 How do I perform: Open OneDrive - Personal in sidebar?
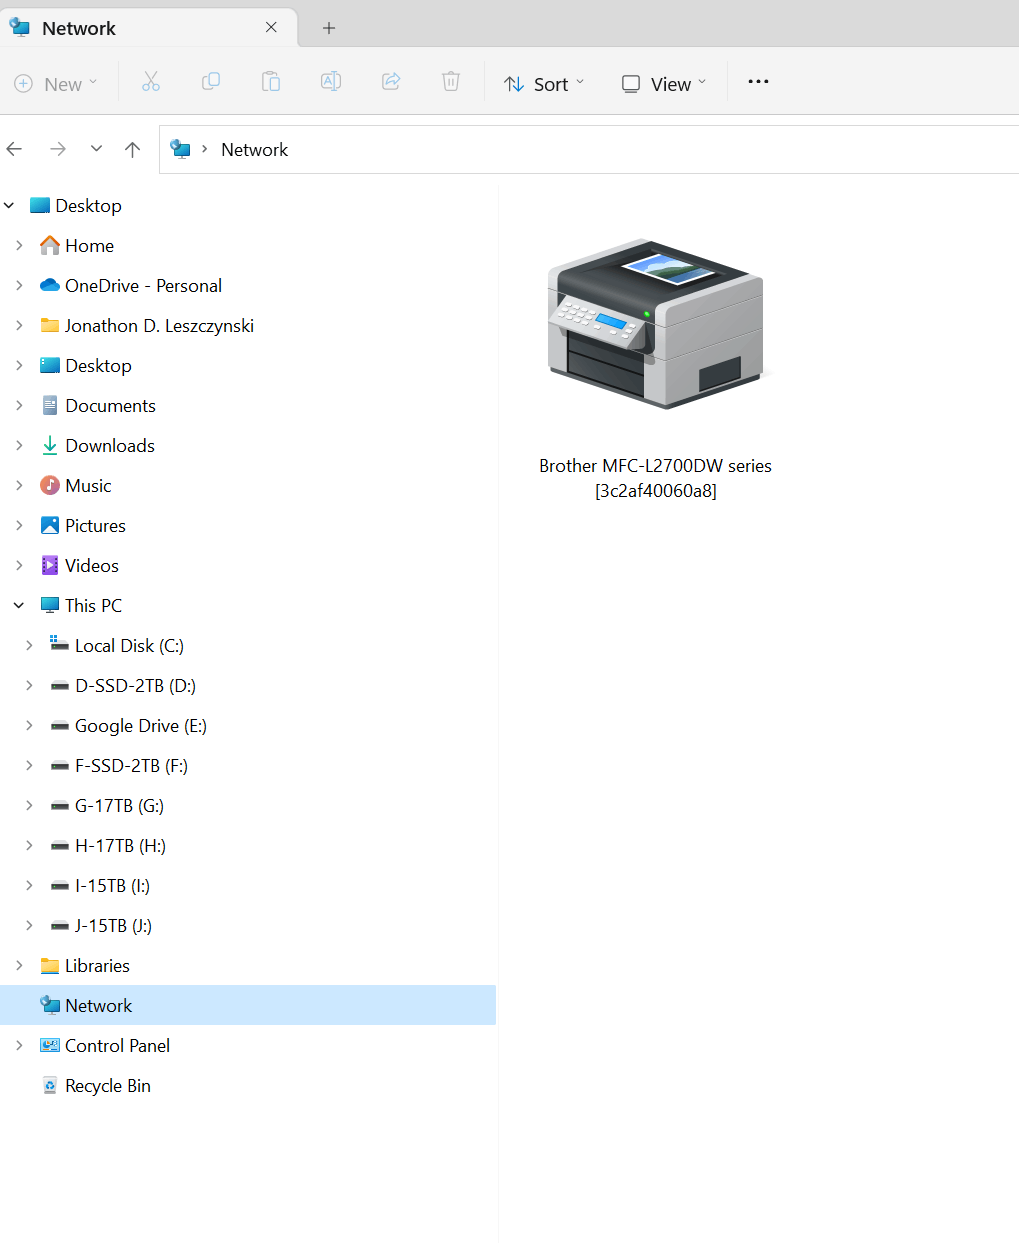[143, 286]
